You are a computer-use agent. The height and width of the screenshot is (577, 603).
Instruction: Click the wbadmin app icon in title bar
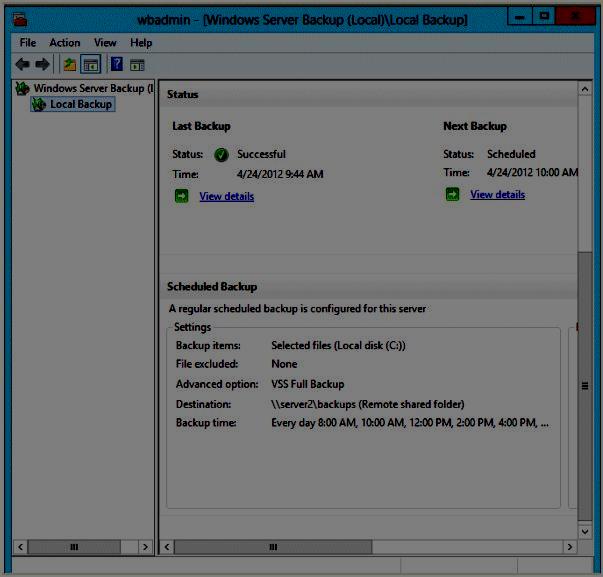[20, 20]
